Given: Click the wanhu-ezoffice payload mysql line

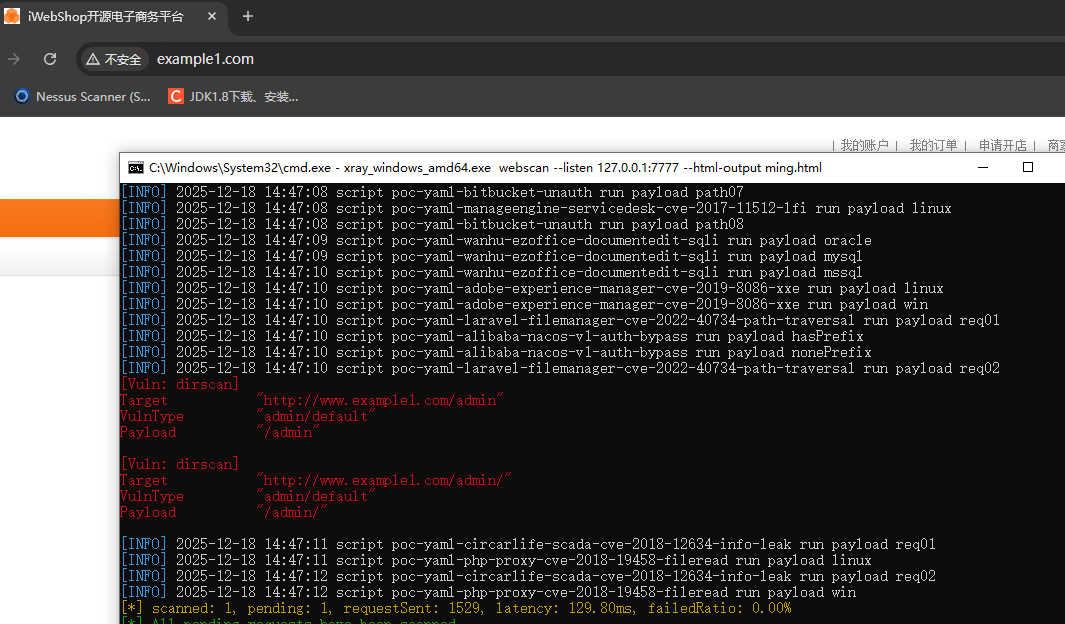Looking at the screenshot, I should (492, 256).
